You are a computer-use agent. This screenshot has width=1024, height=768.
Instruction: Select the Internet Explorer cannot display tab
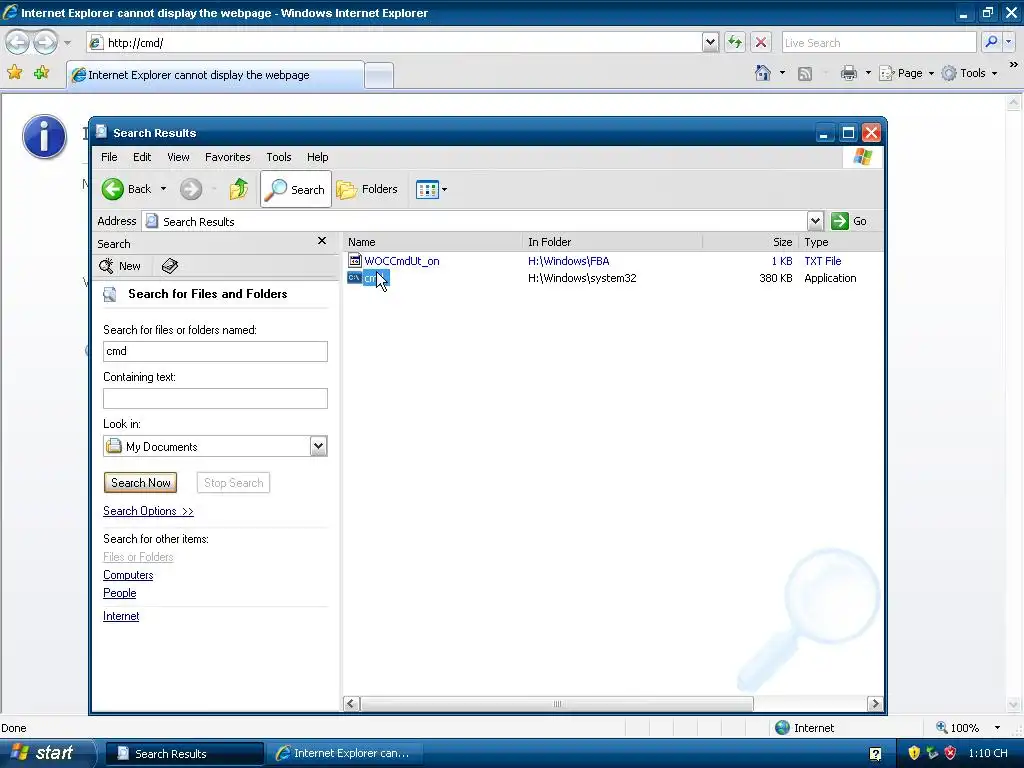215,75
